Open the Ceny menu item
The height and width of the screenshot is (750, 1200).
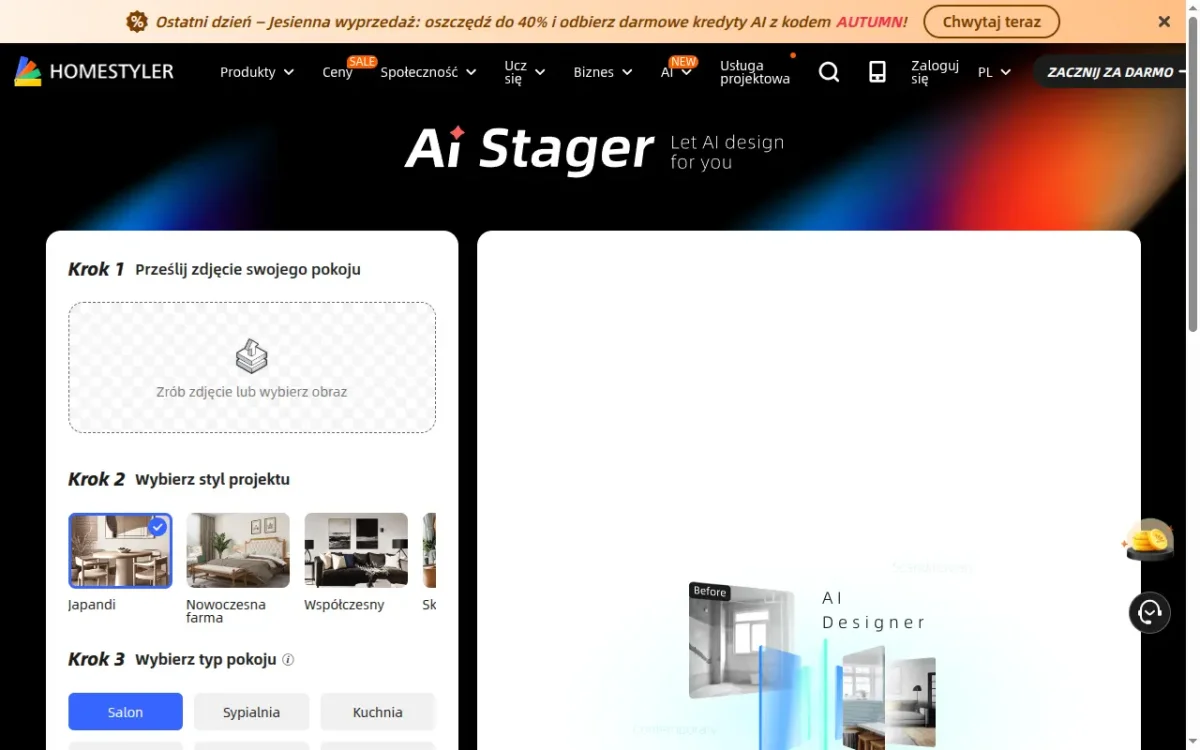(x=337, y=72)
